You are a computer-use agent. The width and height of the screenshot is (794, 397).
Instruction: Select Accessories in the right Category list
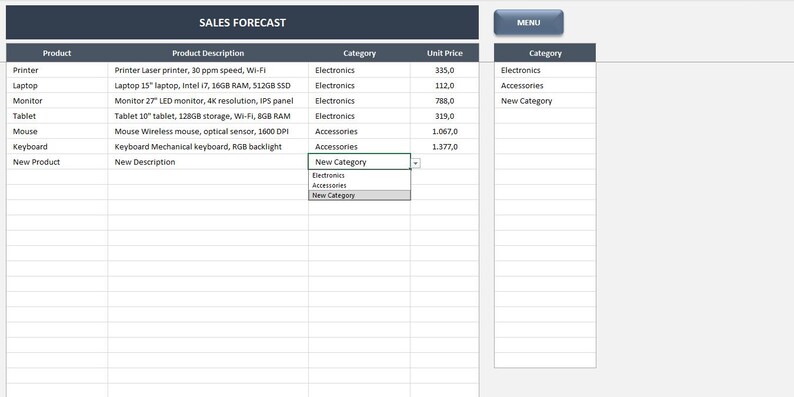click(x=545, y=86)
